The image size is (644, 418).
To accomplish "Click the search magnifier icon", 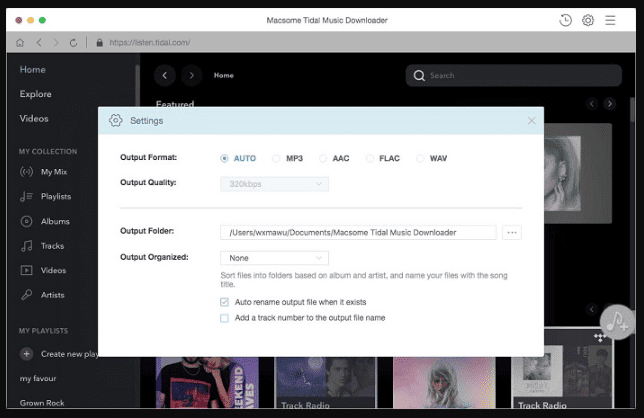I will click(x=419, y=76).
